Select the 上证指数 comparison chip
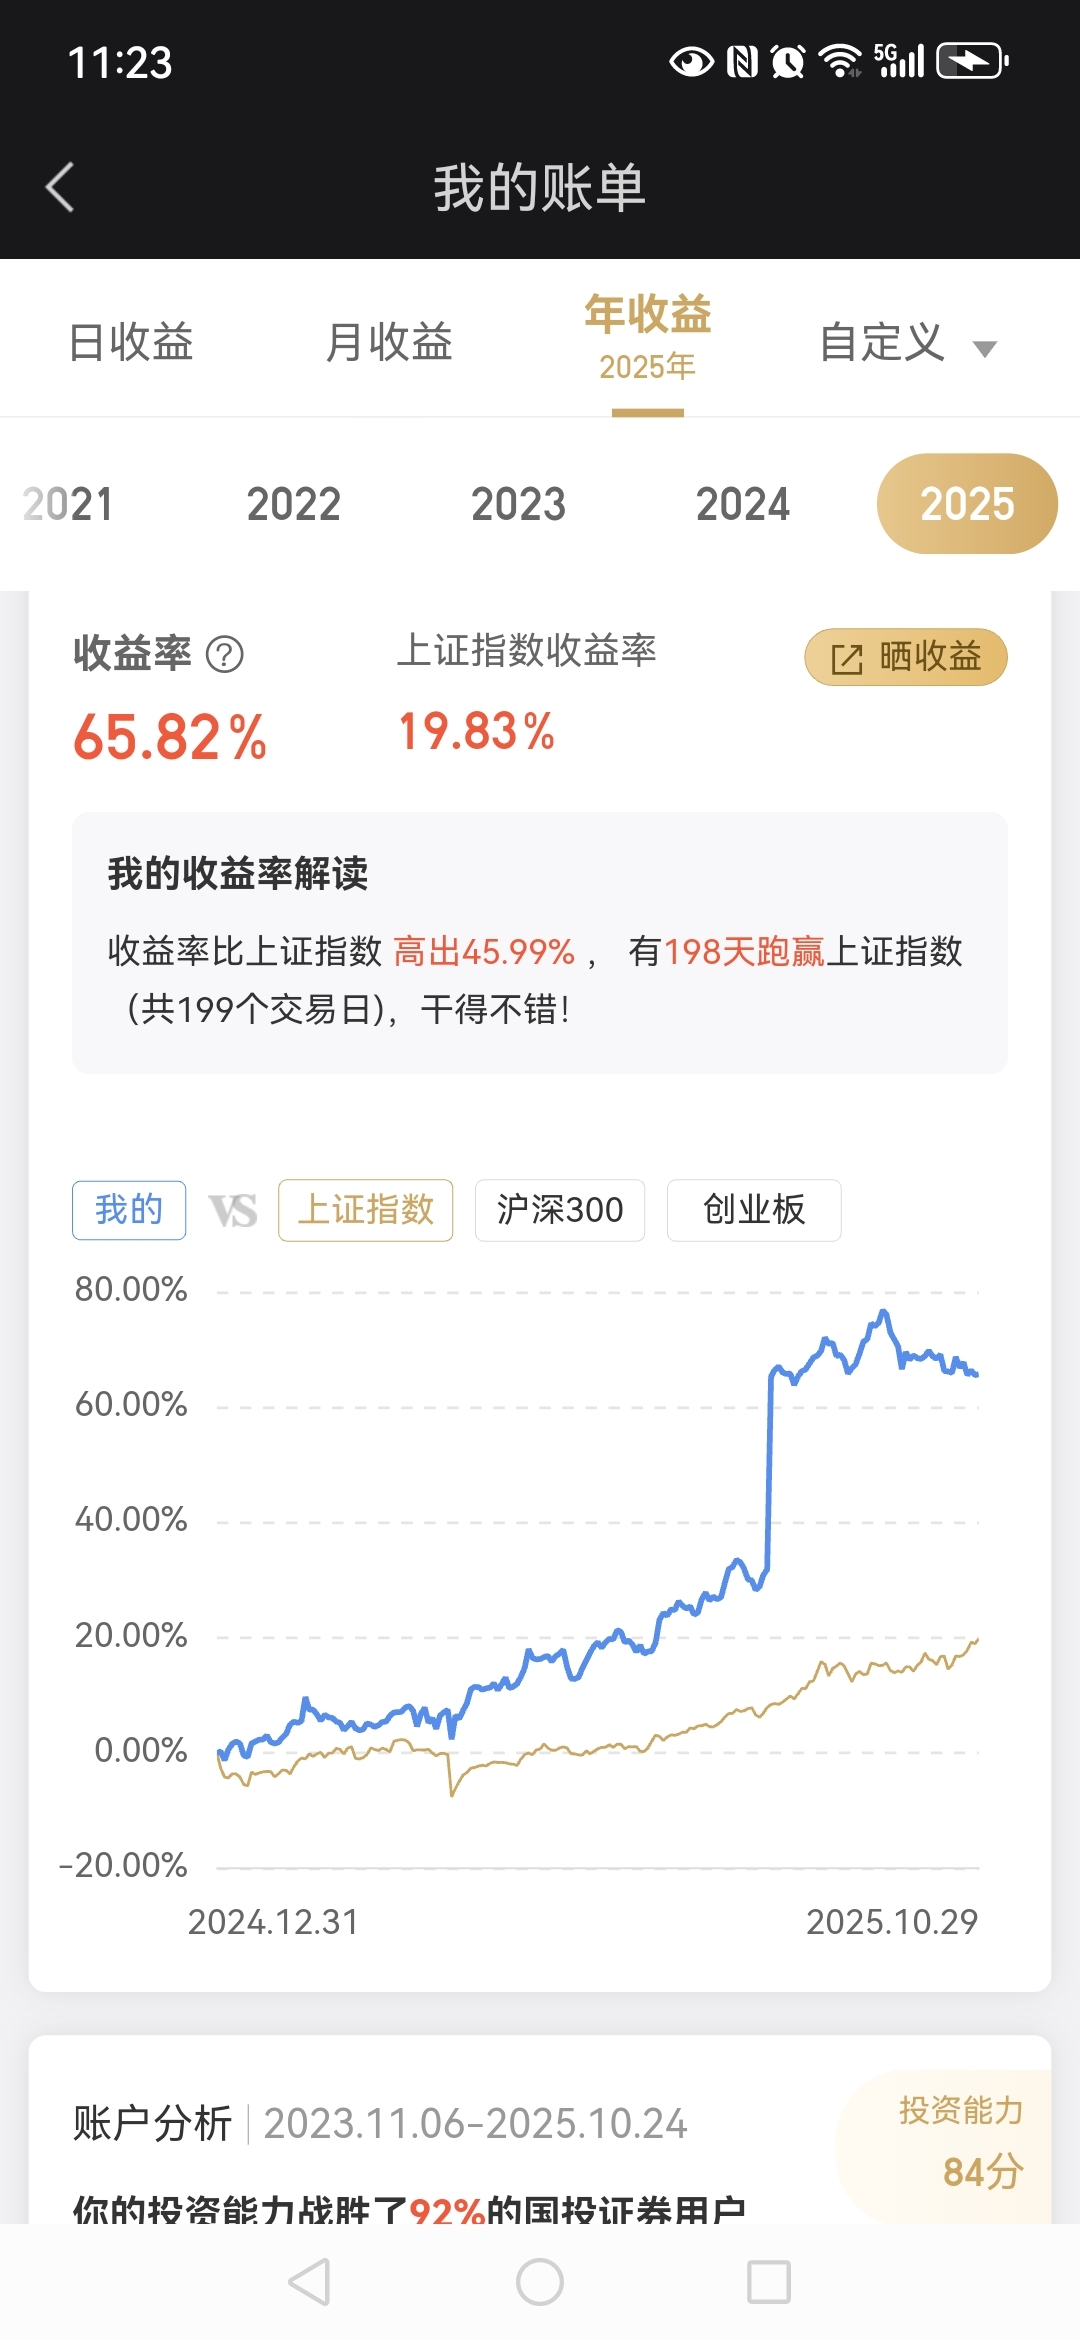Viewport: 1080px width, 2340px height. [x=366, y=1210]
